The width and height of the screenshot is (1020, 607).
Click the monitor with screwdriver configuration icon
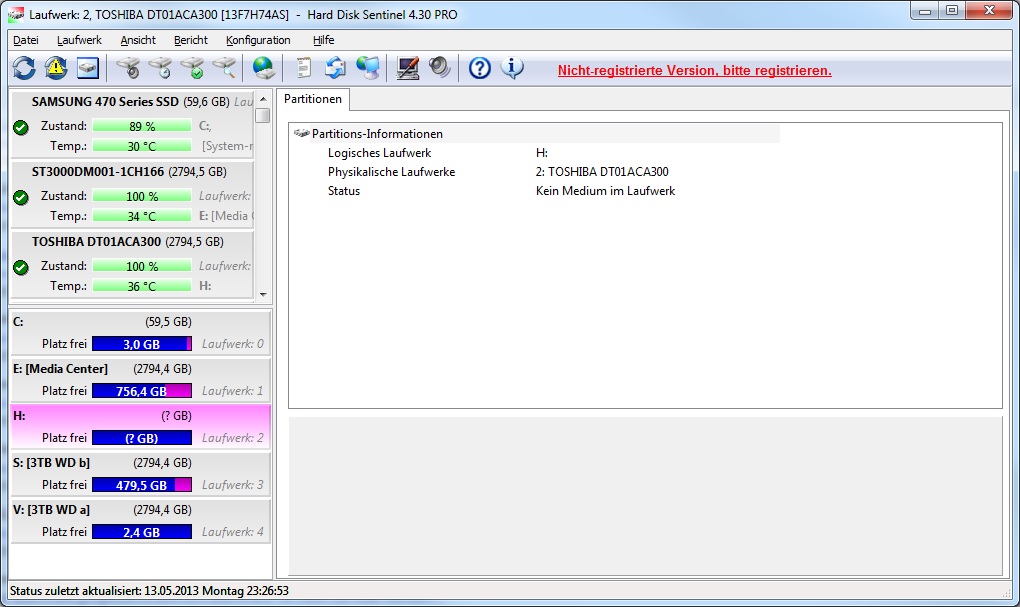pyautogui.click(x=408, y=68)
